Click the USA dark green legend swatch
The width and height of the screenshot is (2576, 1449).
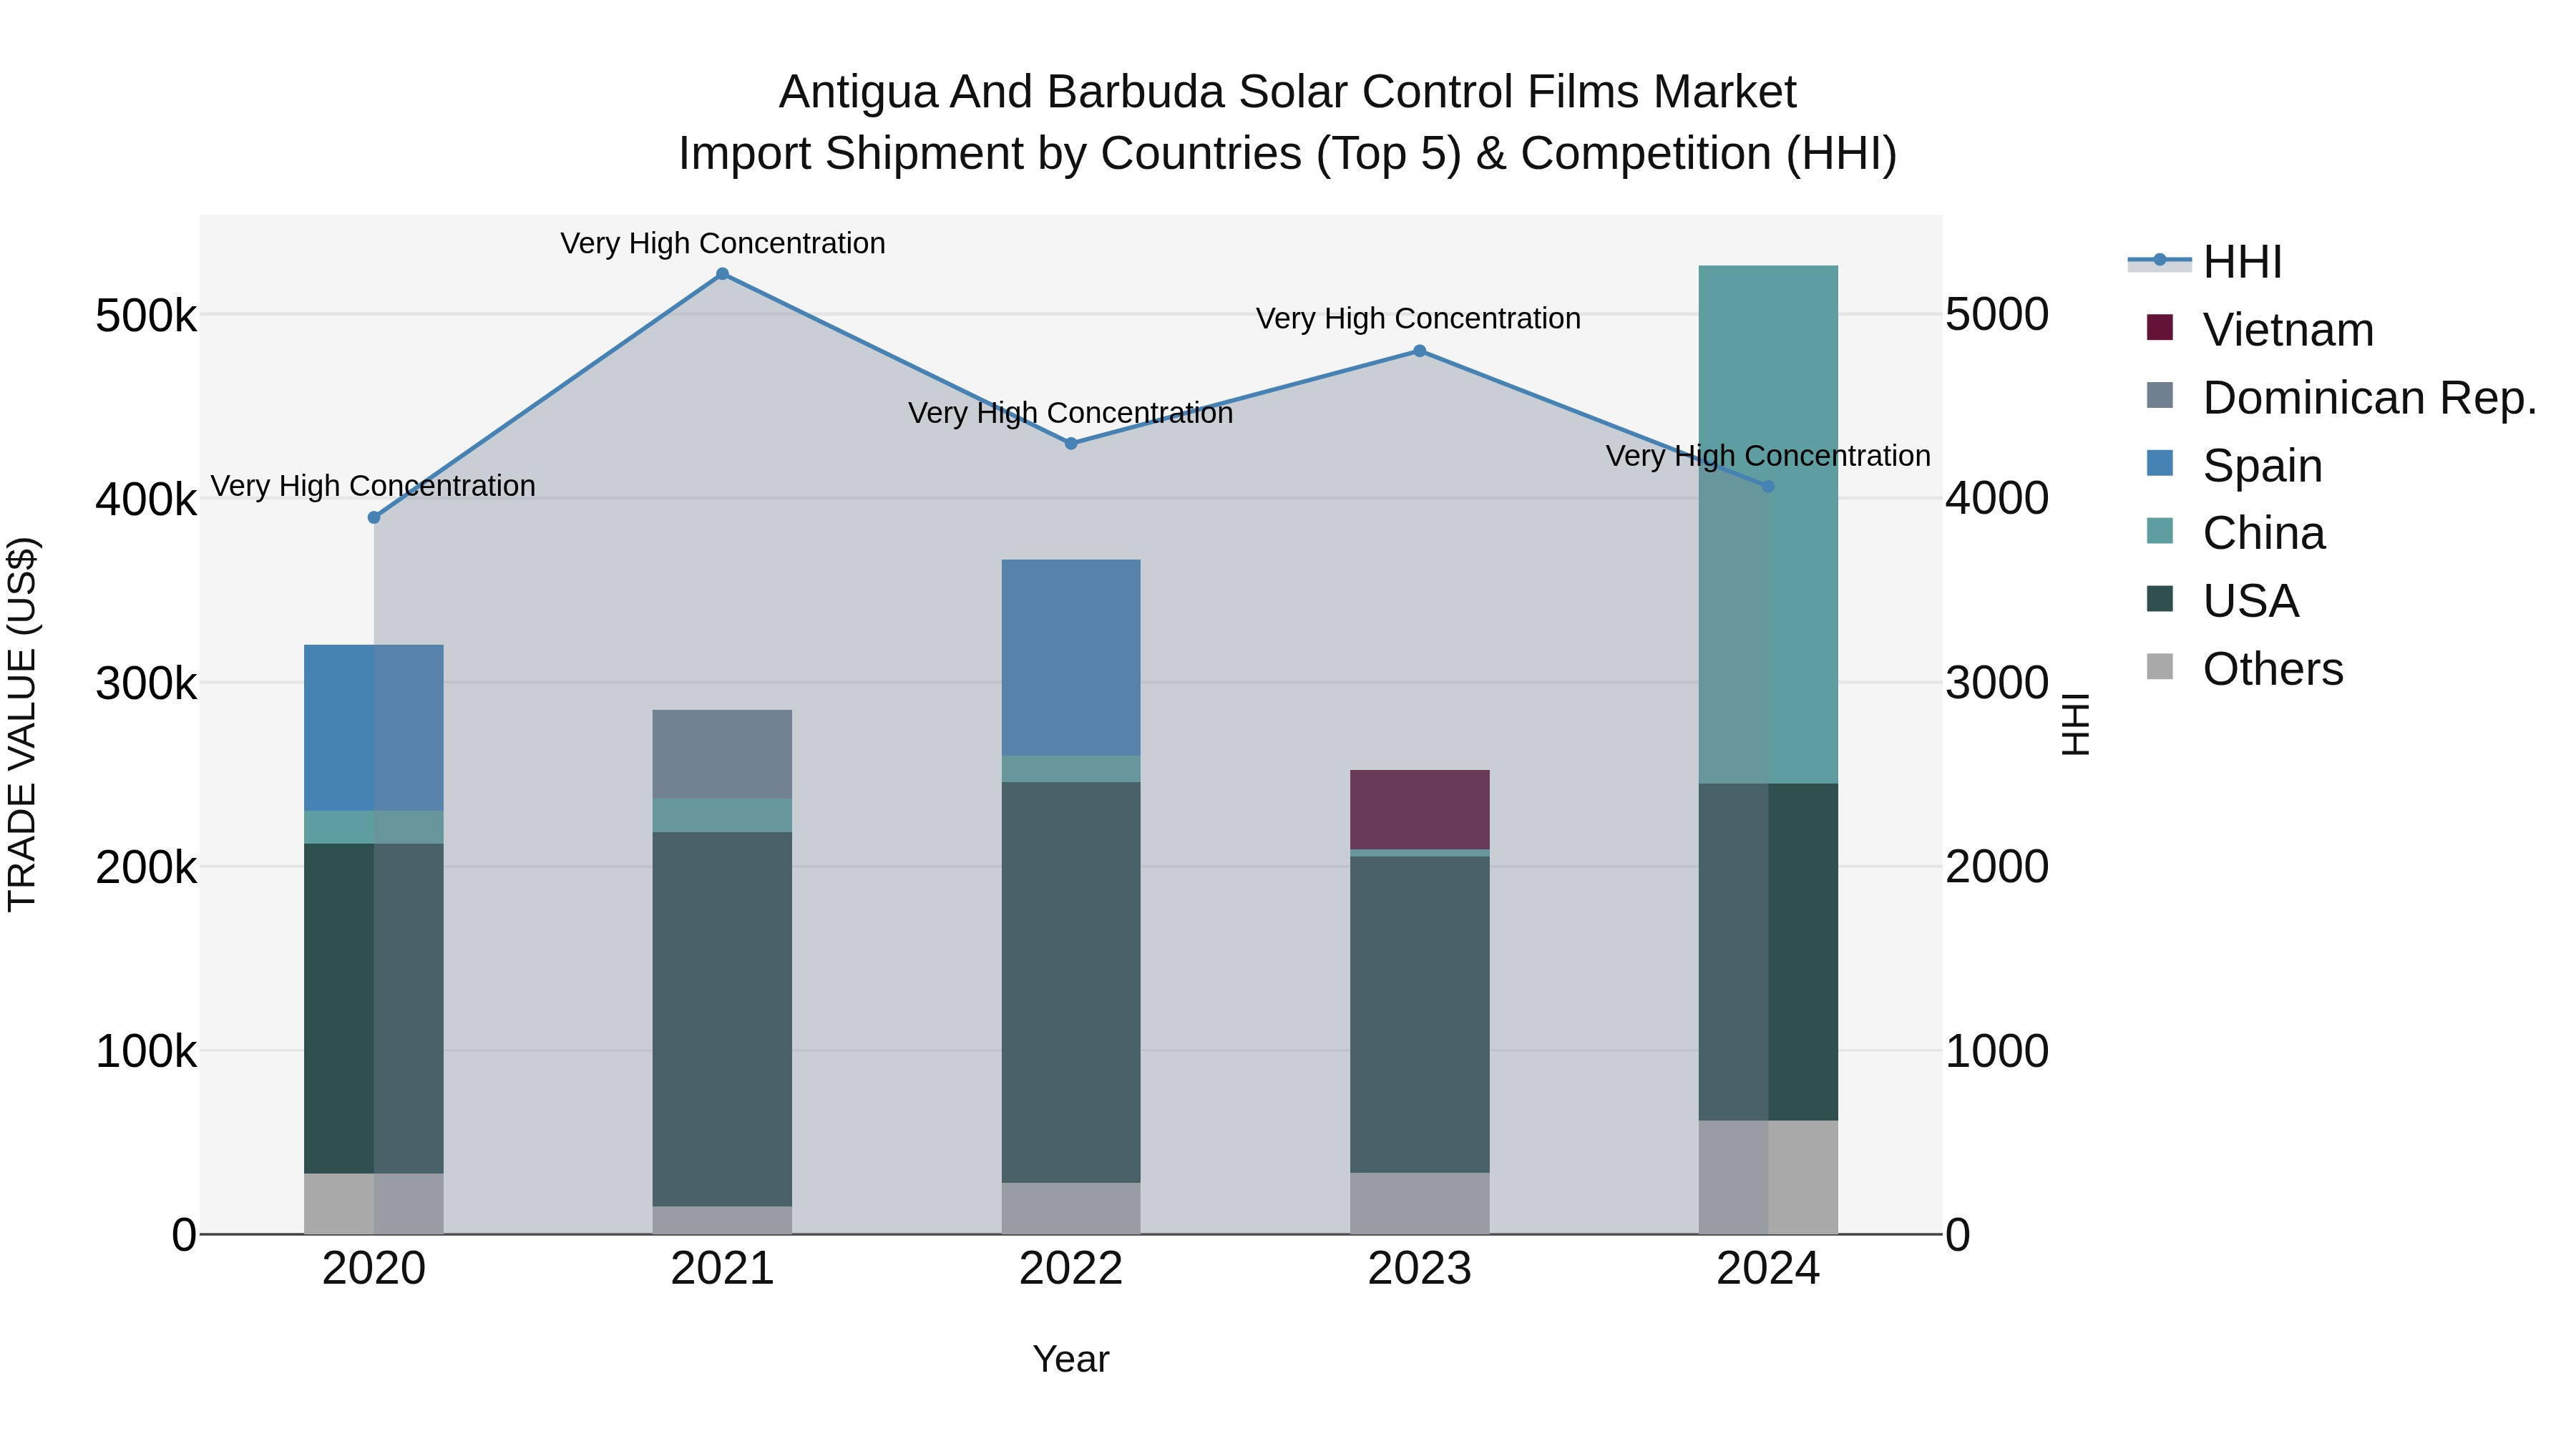(x=2160, y=598)
